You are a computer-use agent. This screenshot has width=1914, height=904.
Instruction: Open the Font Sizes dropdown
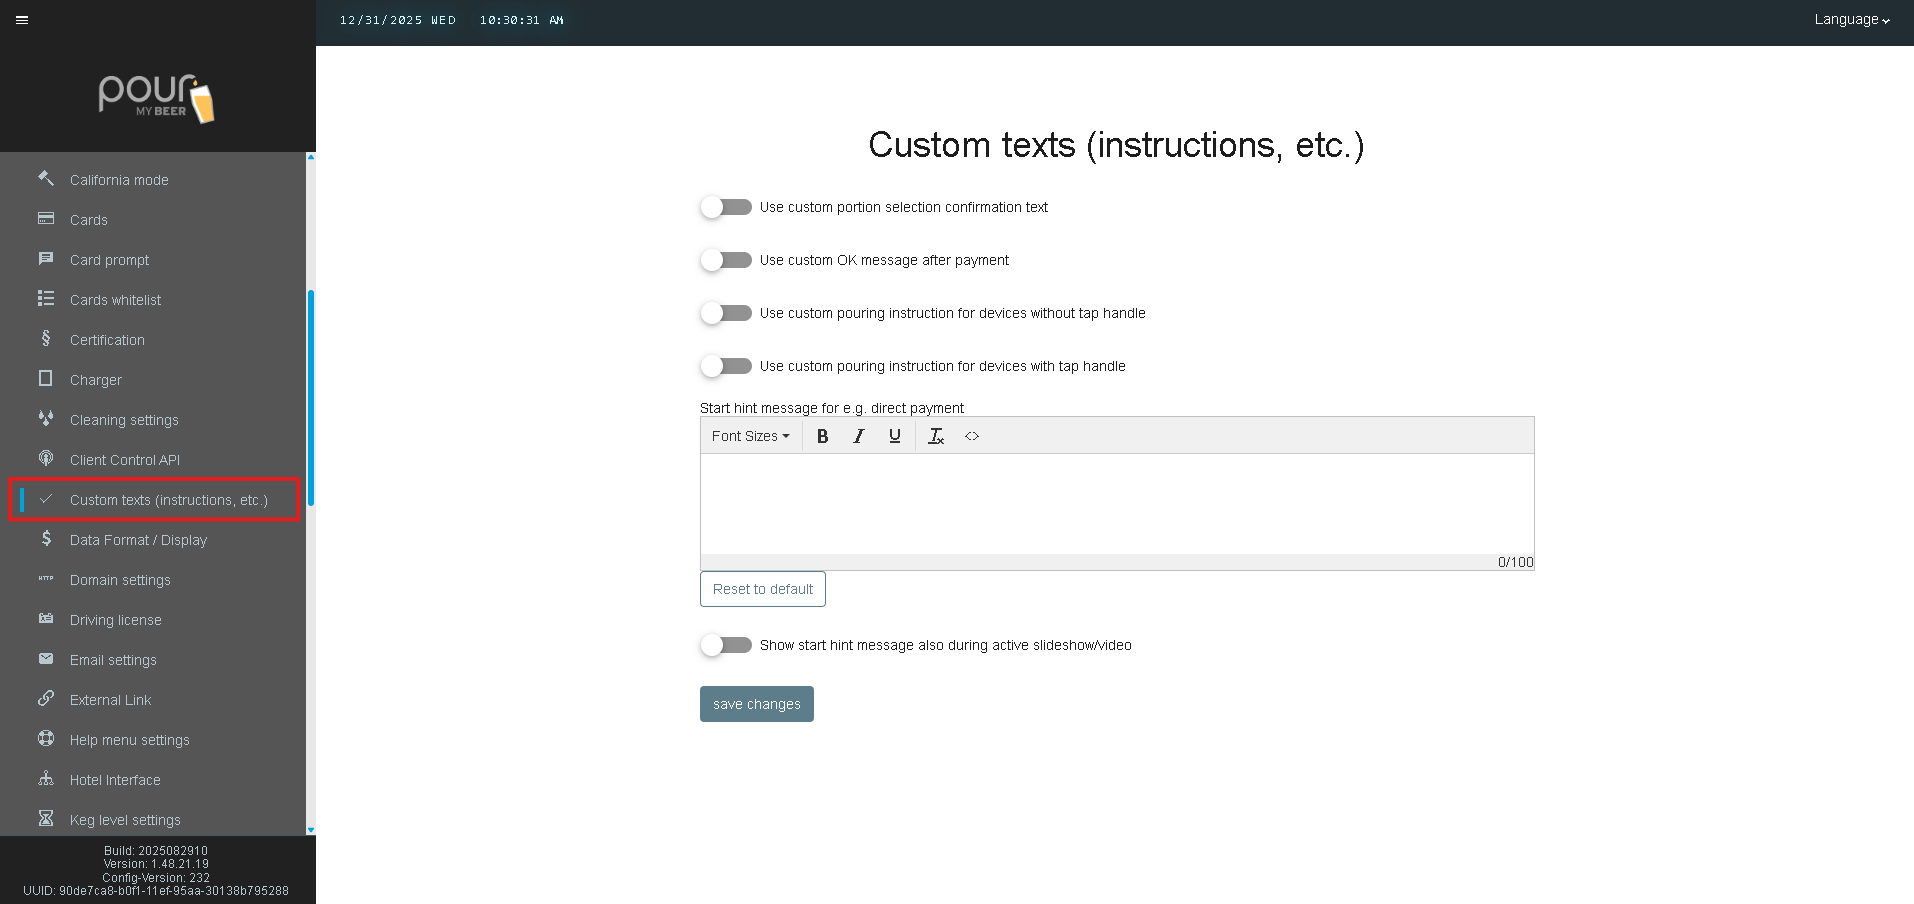click(750, 436)
